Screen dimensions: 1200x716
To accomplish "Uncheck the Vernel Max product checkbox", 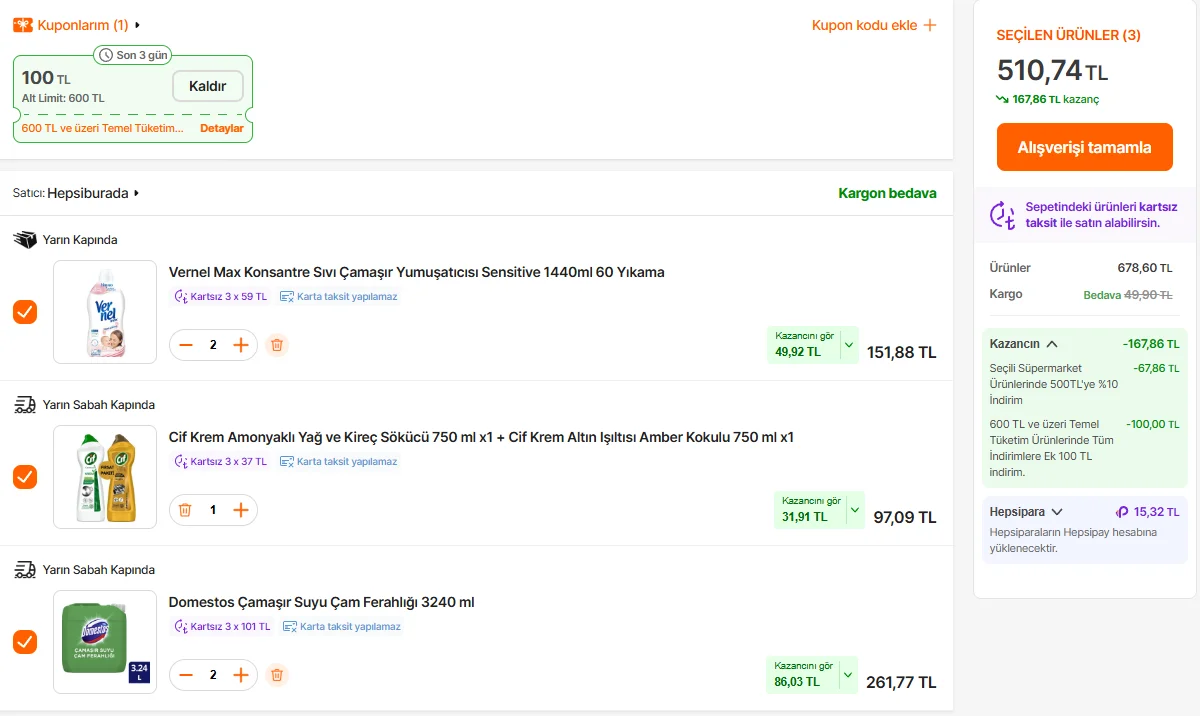I will tap(25, 312).
